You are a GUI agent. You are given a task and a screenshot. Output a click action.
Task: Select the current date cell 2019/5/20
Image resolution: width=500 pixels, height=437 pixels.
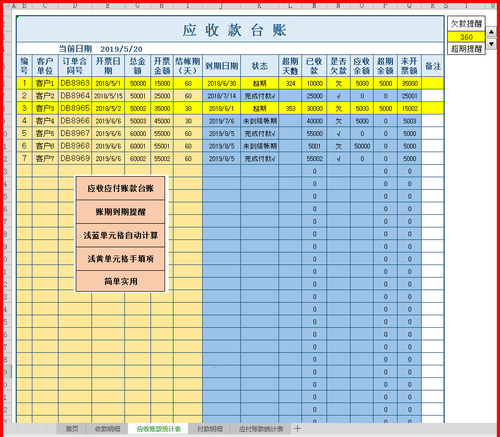(121, 49)
